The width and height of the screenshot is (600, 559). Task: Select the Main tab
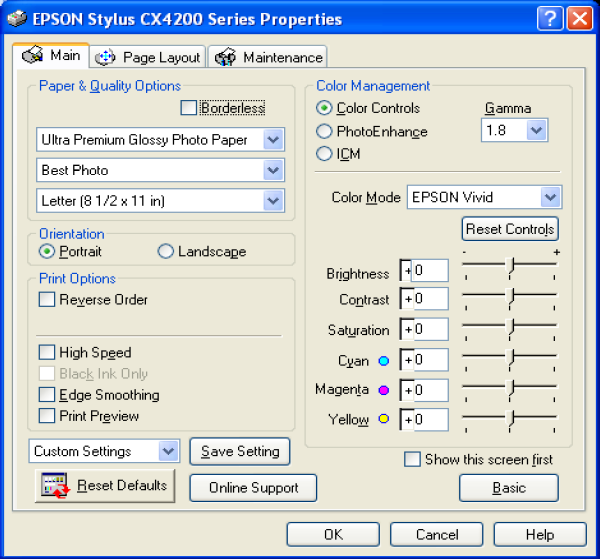pyautogui.click(x=51, y=55)
